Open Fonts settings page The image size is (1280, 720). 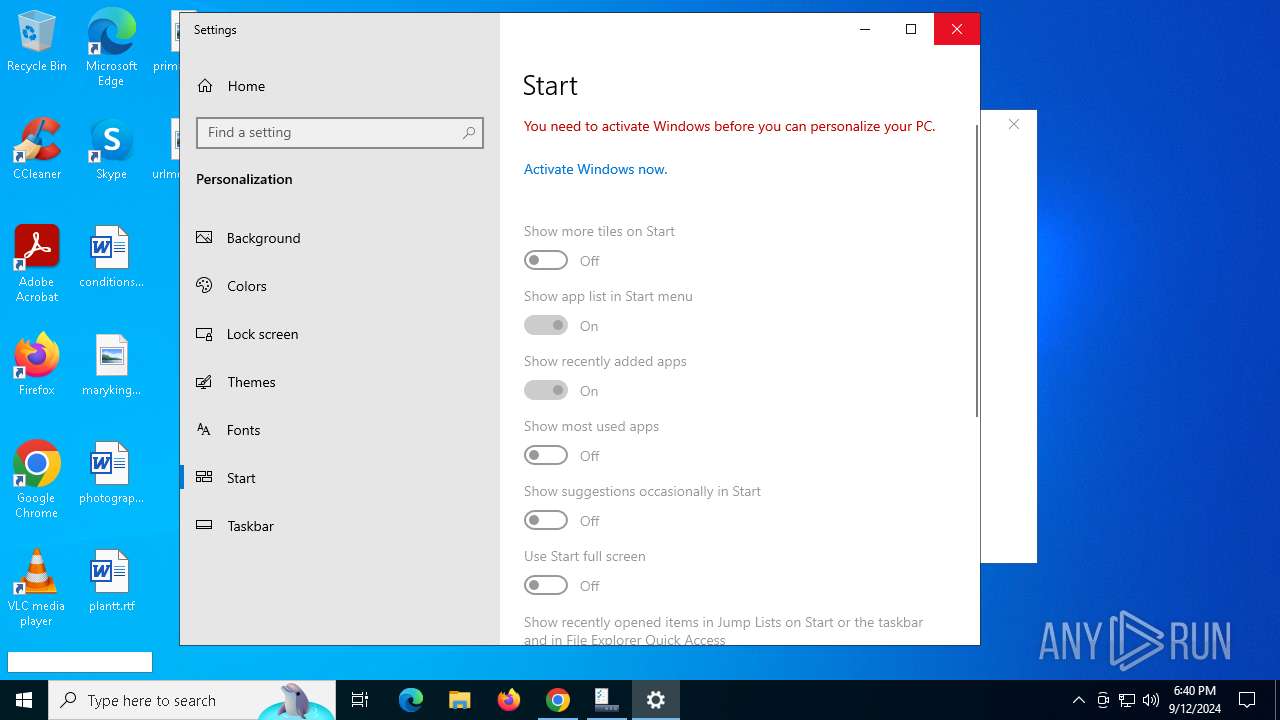tap(340, 430)
